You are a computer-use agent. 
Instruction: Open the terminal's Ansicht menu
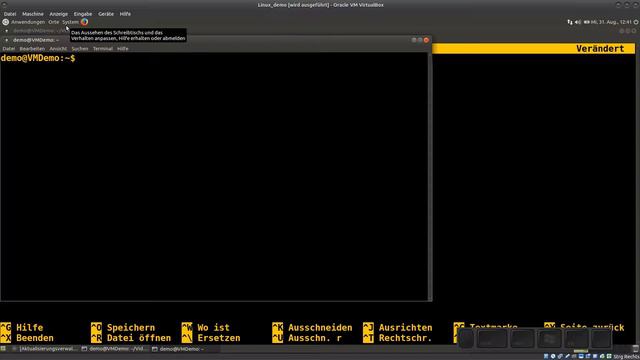pyautogui.click(x=58, y=49)
